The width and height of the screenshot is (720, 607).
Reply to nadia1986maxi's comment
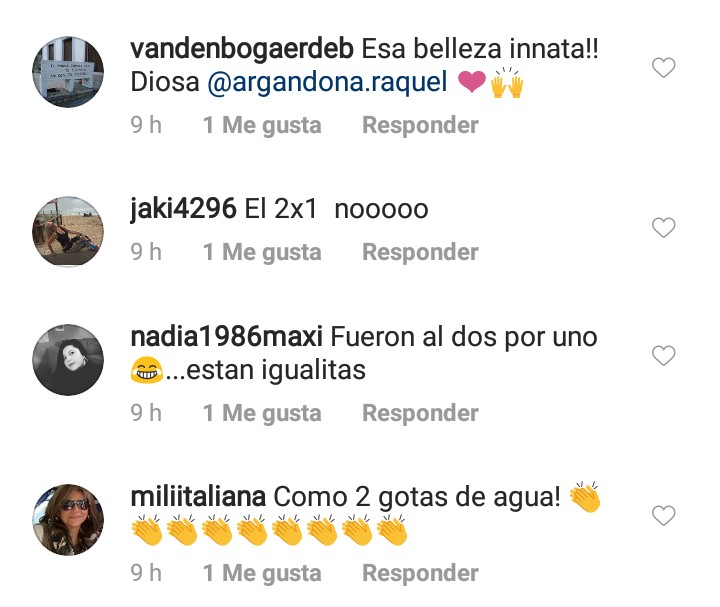coord(420,413)
